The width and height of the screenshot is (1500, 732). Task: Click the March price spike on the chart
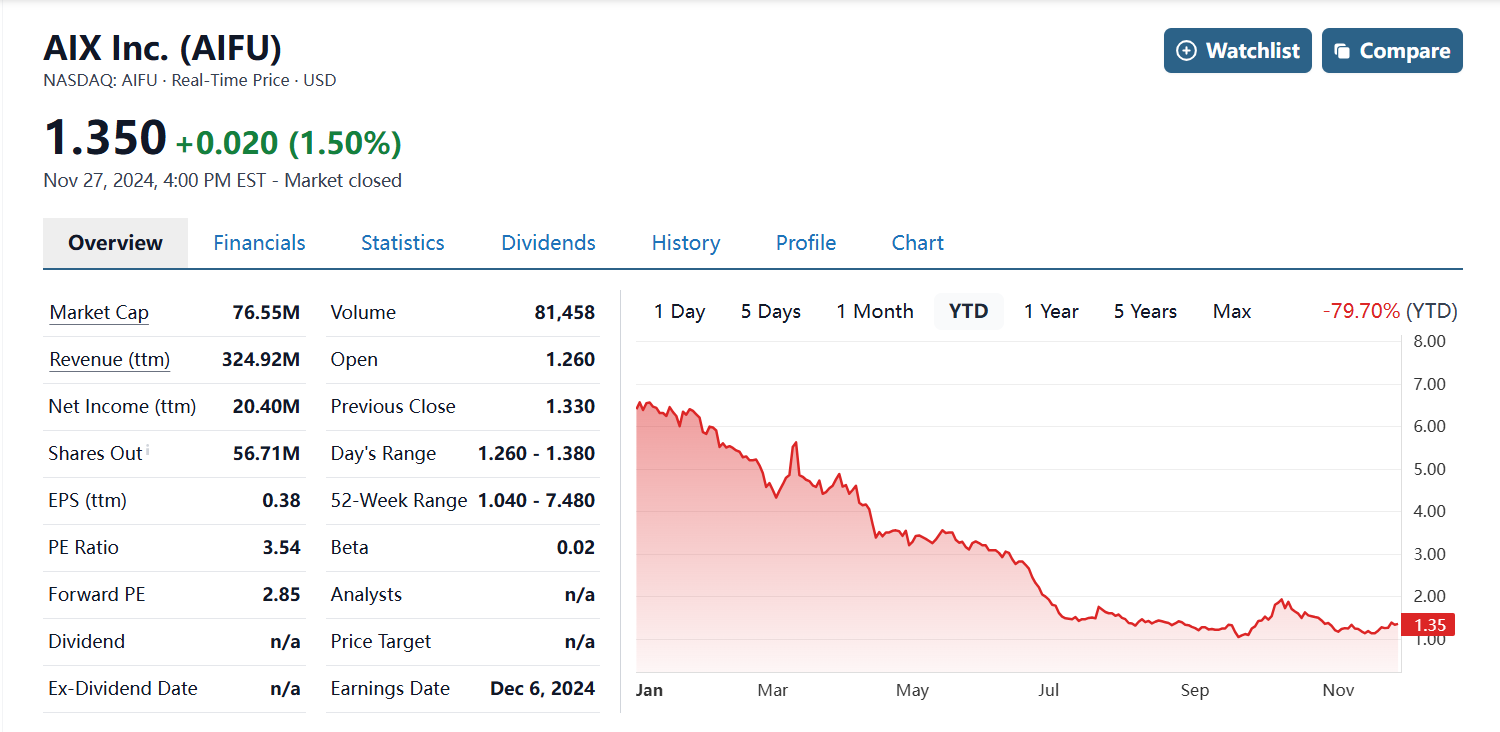(795, 443)
